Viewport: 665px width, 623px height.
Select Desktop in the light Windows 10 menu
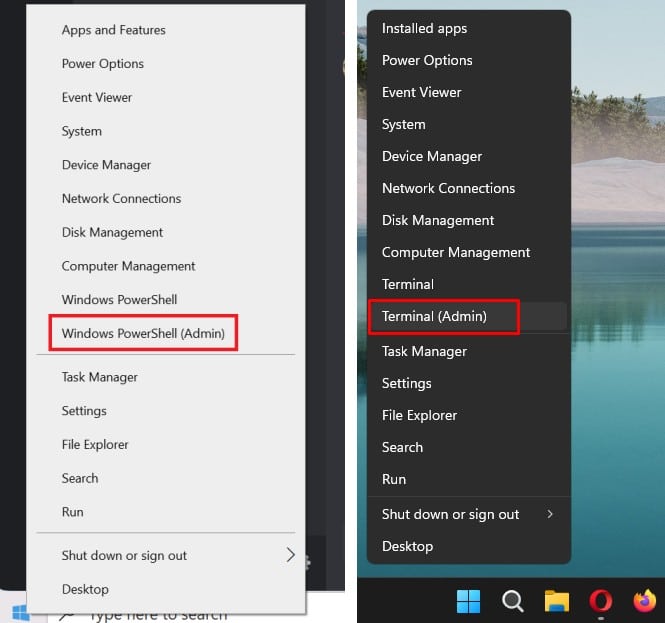tap(166, 589)
